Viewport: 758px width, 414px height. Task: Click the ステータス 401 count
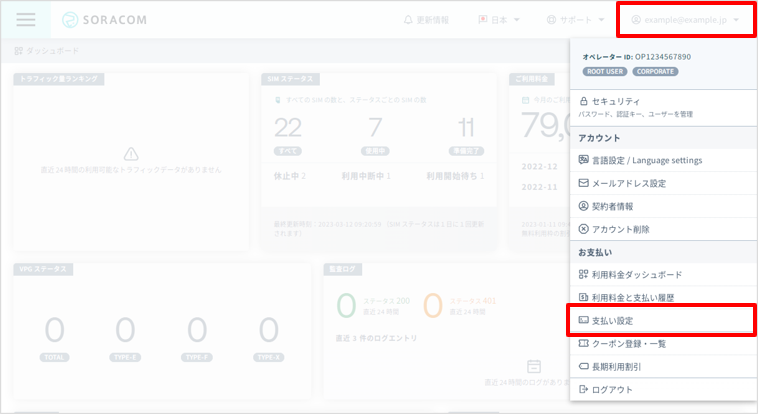pos(433,306)
